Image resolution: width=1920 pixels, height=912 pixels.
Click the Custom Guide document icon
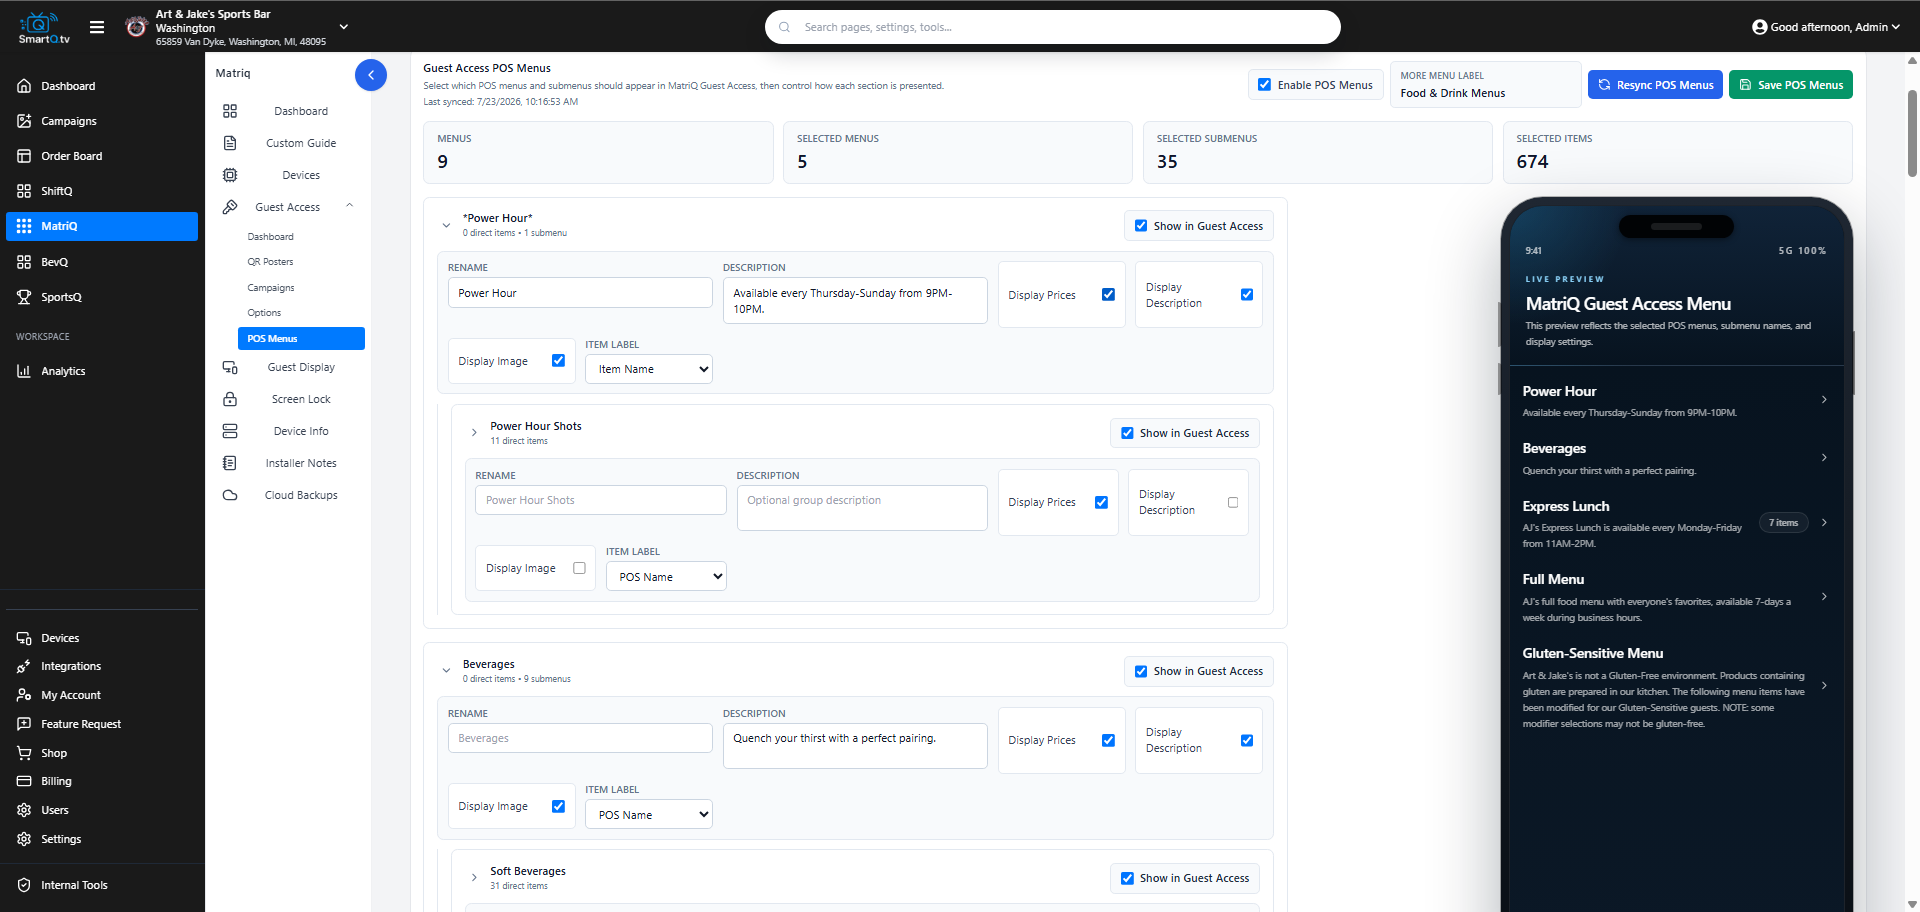[230, 143]
